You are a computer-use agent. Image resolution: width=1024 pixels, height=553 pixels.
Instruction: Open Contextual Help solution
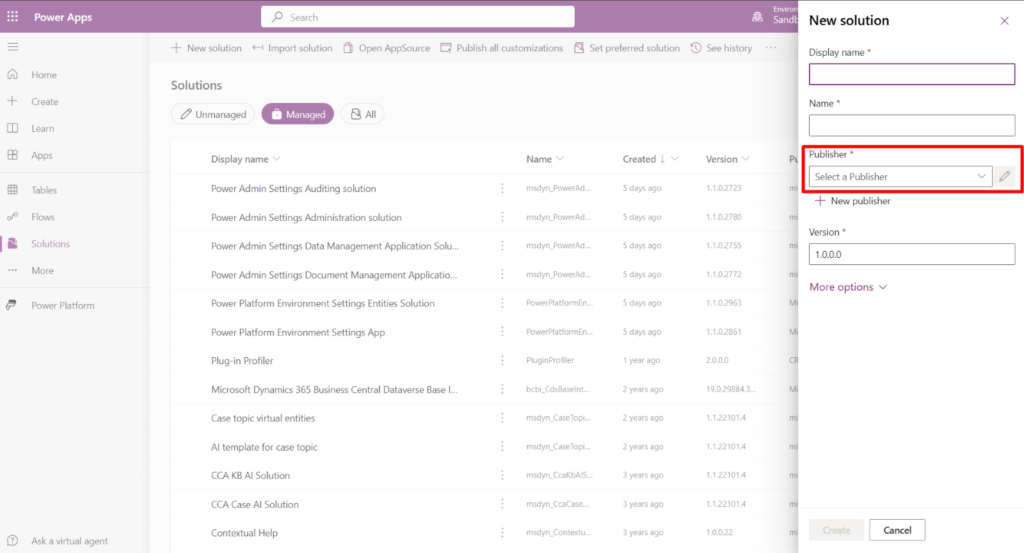244,533
